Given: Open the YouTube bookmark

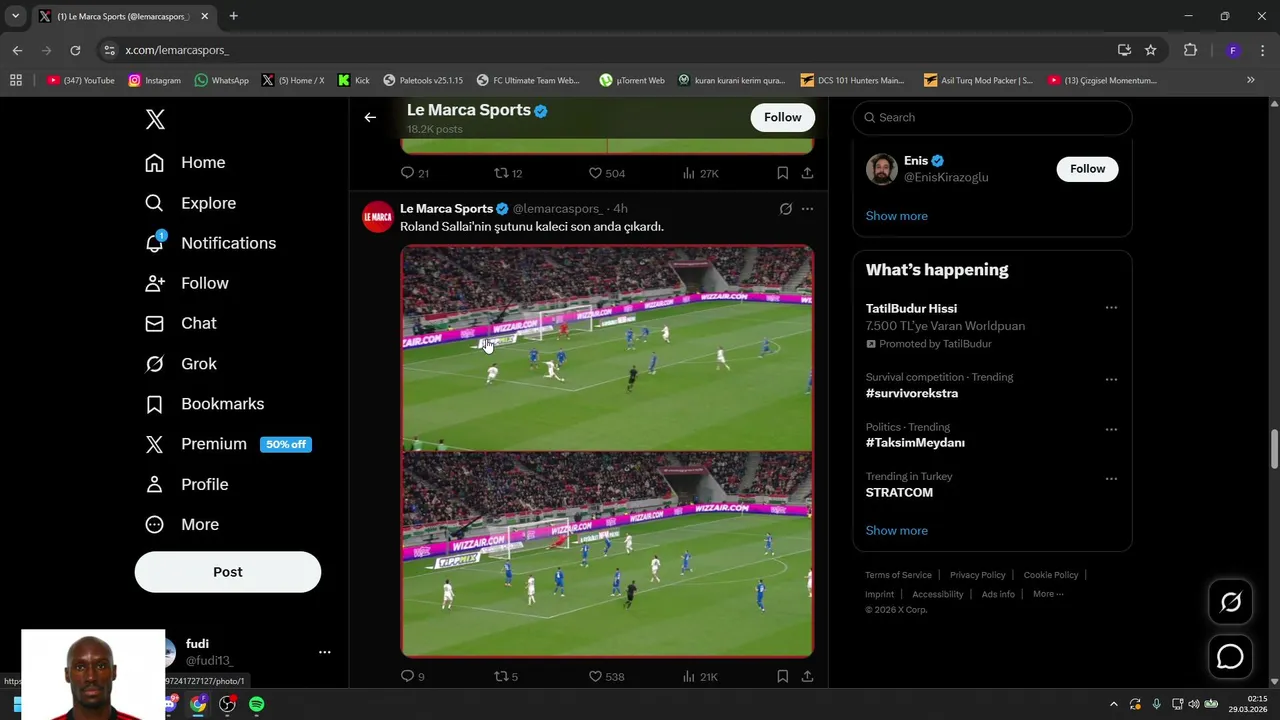Looking at the screenshot, I should click(x=81, y=80).
